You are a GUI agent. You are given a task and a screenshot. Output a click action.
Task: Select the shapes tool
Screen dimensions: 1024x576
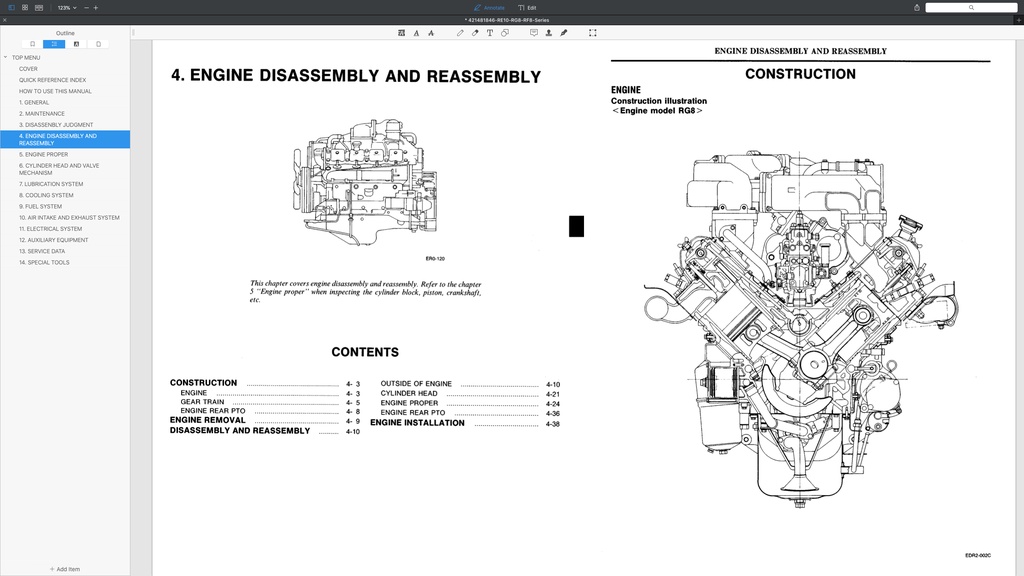[505, 33]
